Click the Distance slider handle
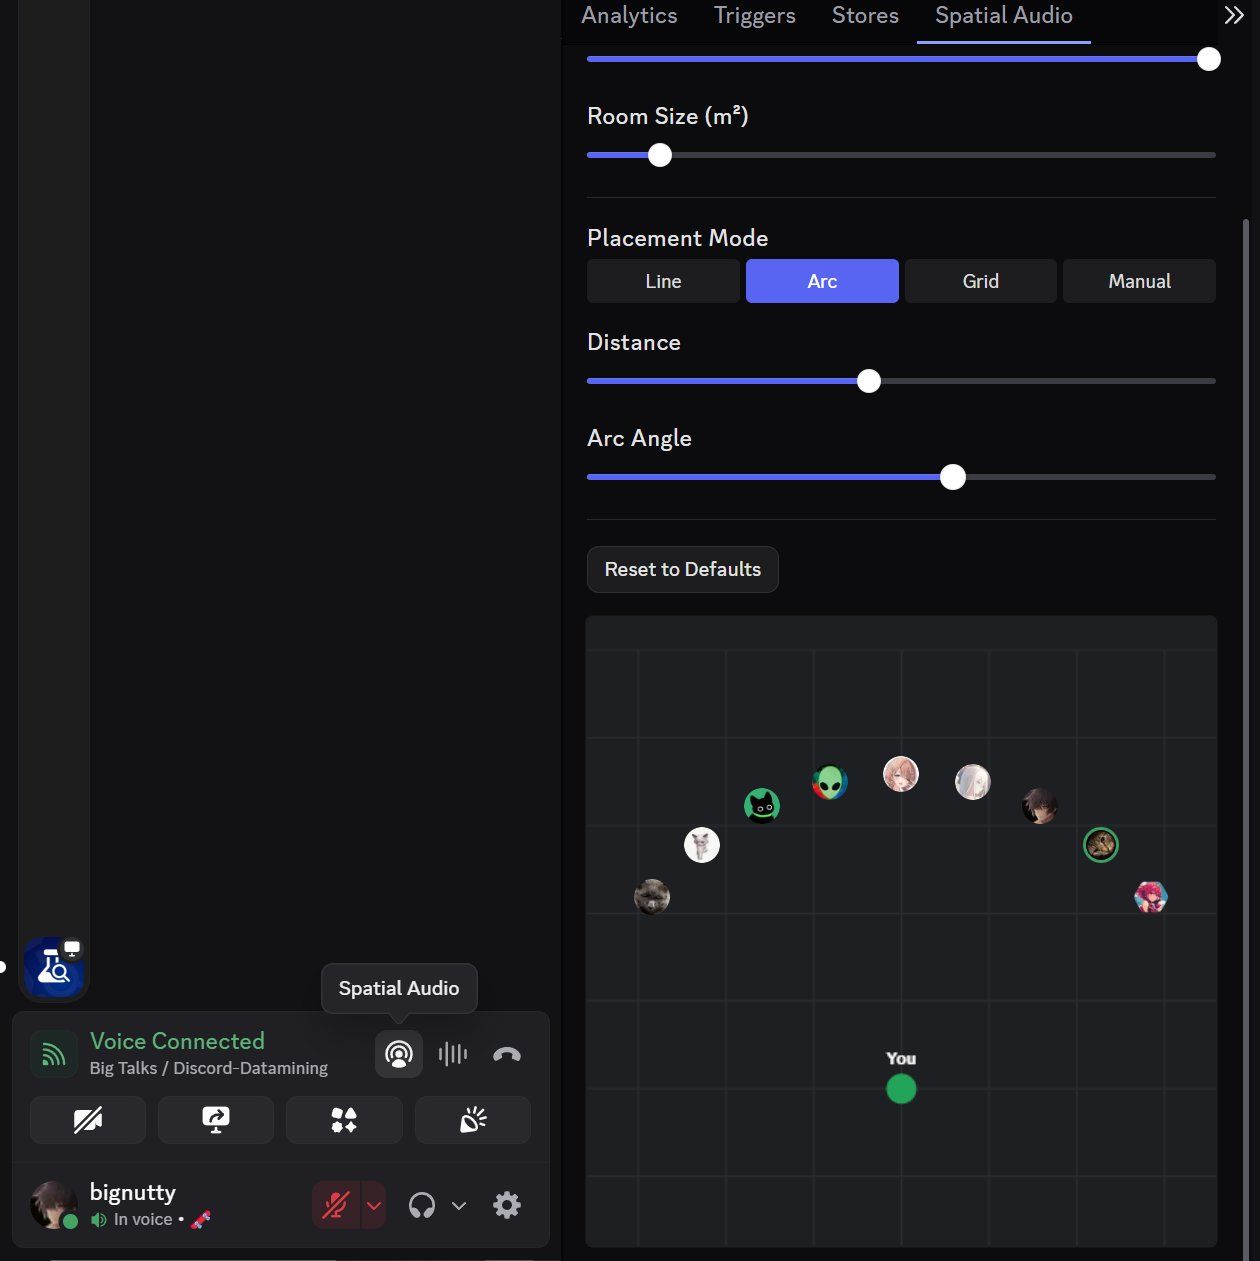The image size is (1260, 1261). click(869, 381)
